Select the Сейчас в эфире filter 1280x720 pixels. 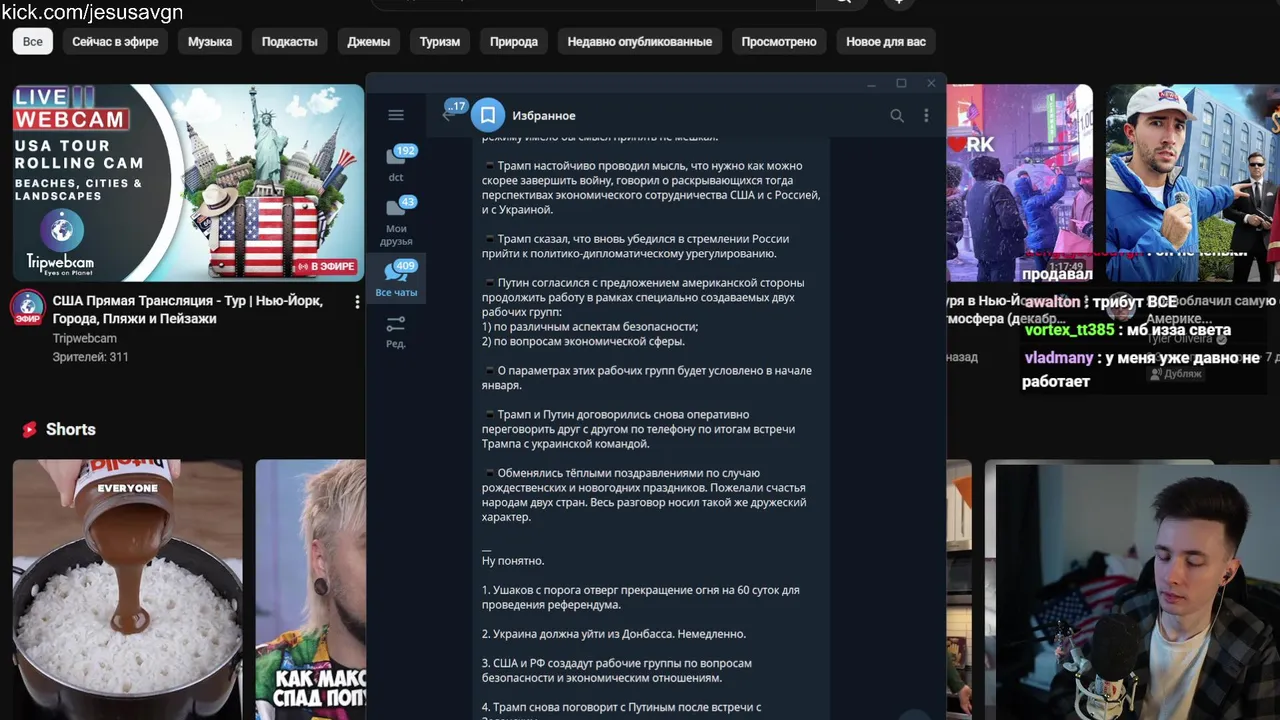click(x=115, y=41)
